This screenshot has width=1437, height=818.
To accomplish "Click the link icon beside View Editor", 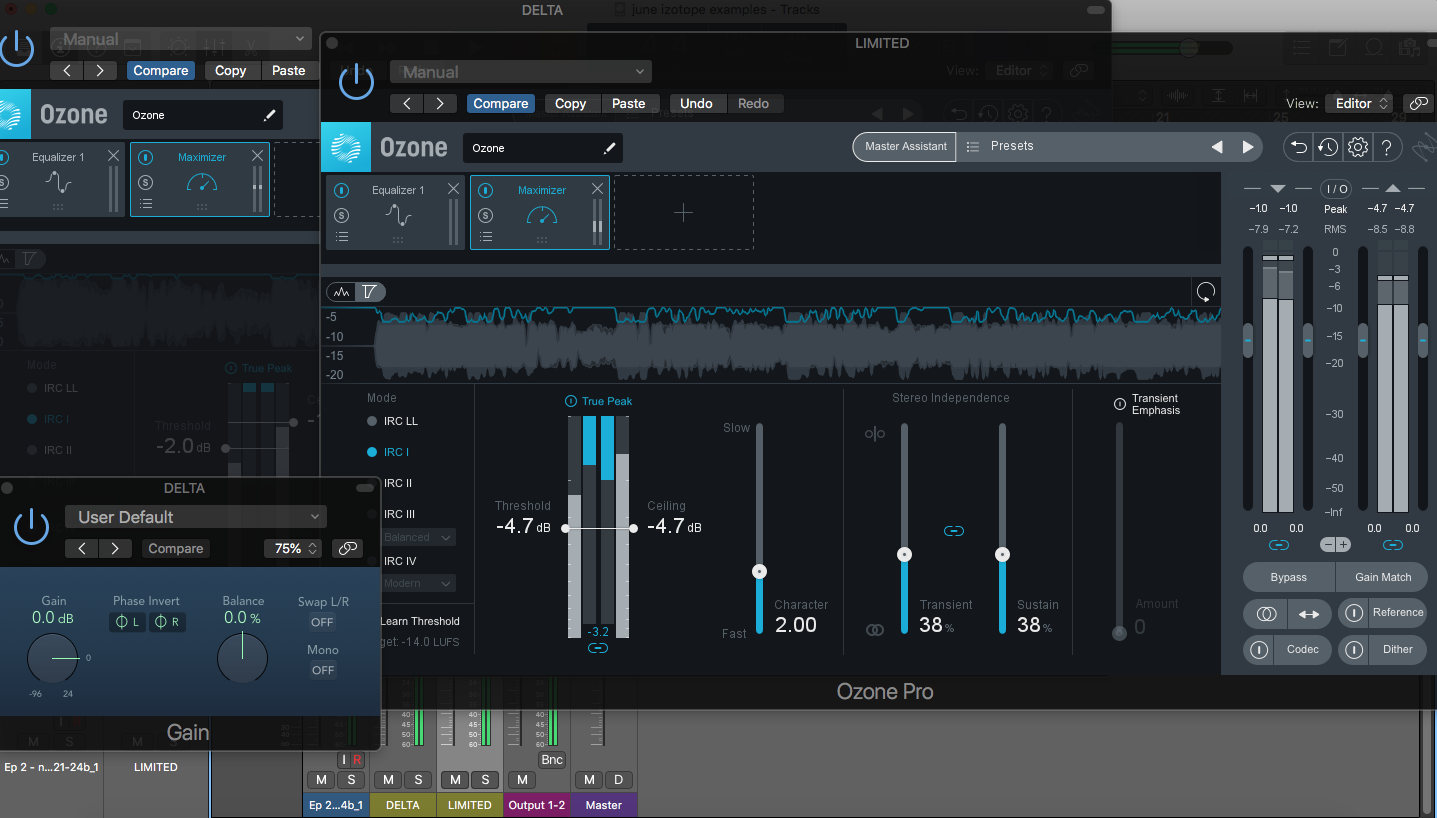I will coord(1418,103).
